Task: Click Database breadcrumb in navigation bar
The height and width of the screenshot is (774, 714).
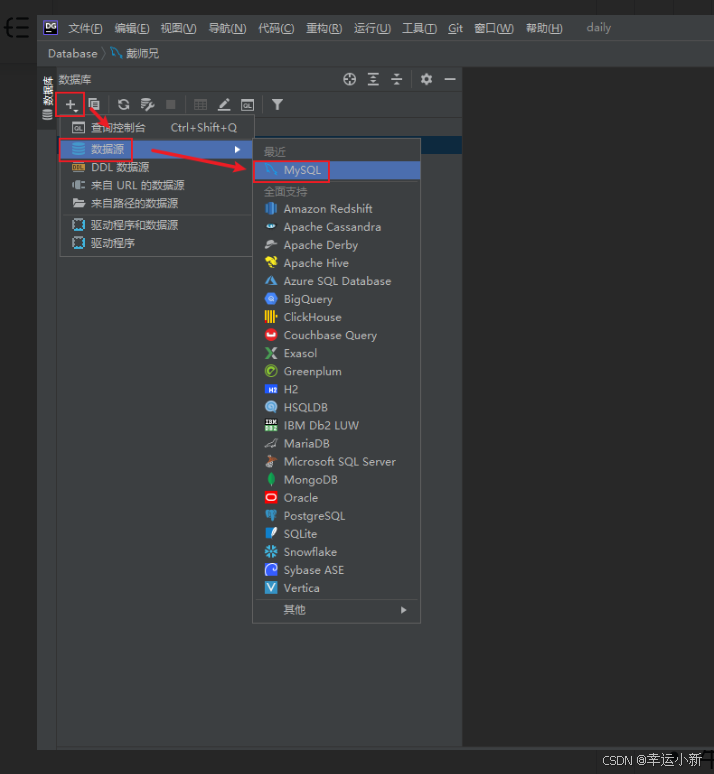Action: [x=73, y=53]
